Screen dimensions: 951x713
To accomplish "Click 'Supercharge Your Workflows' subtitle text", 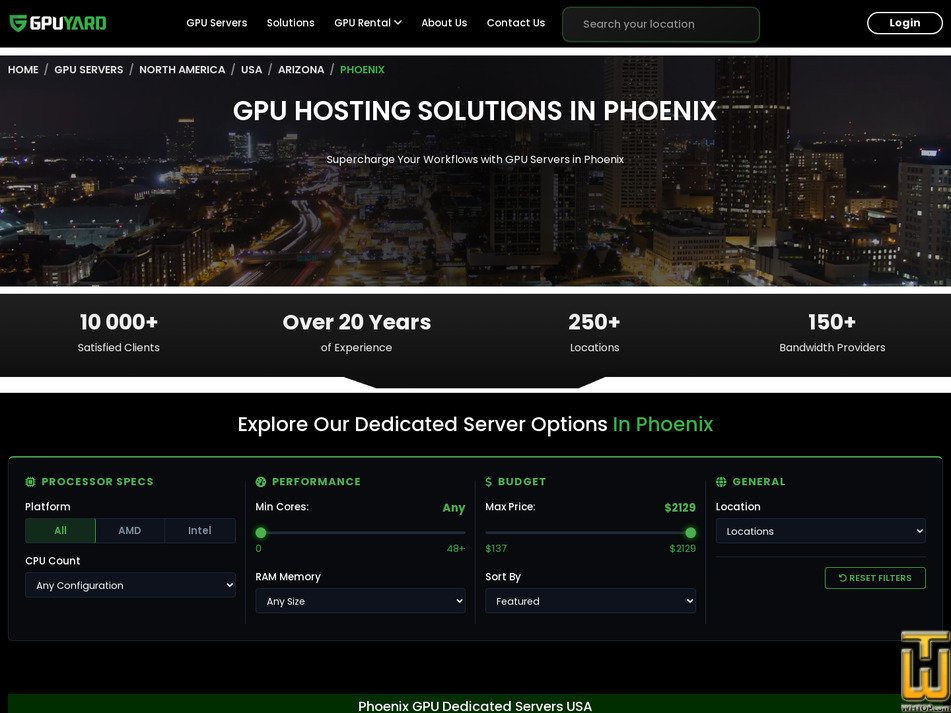I will [x=475, y=159].
